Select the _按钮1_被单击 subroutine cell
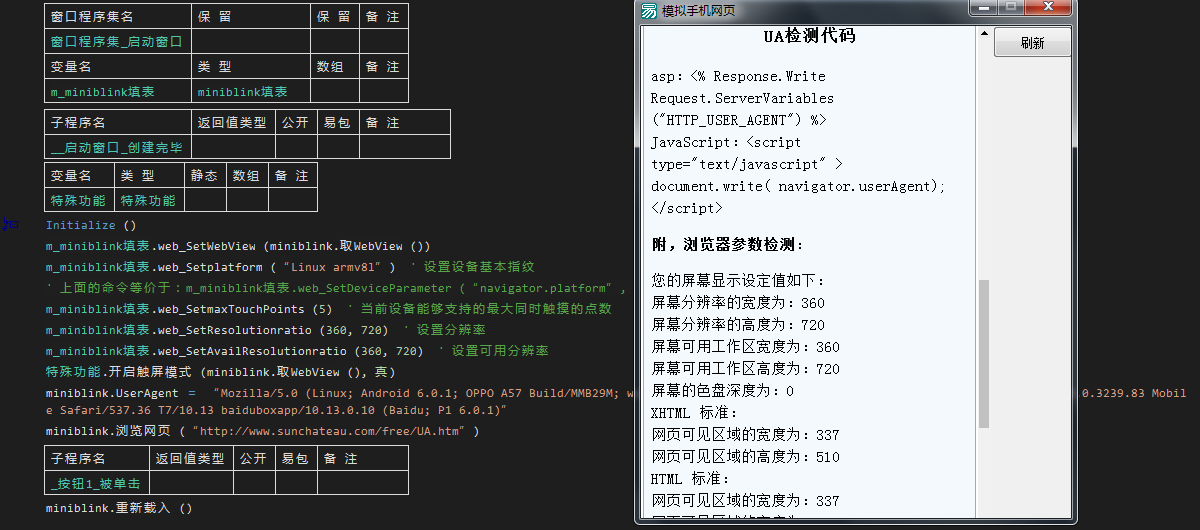Screen dimensions: 1200x530 (96, 484)
